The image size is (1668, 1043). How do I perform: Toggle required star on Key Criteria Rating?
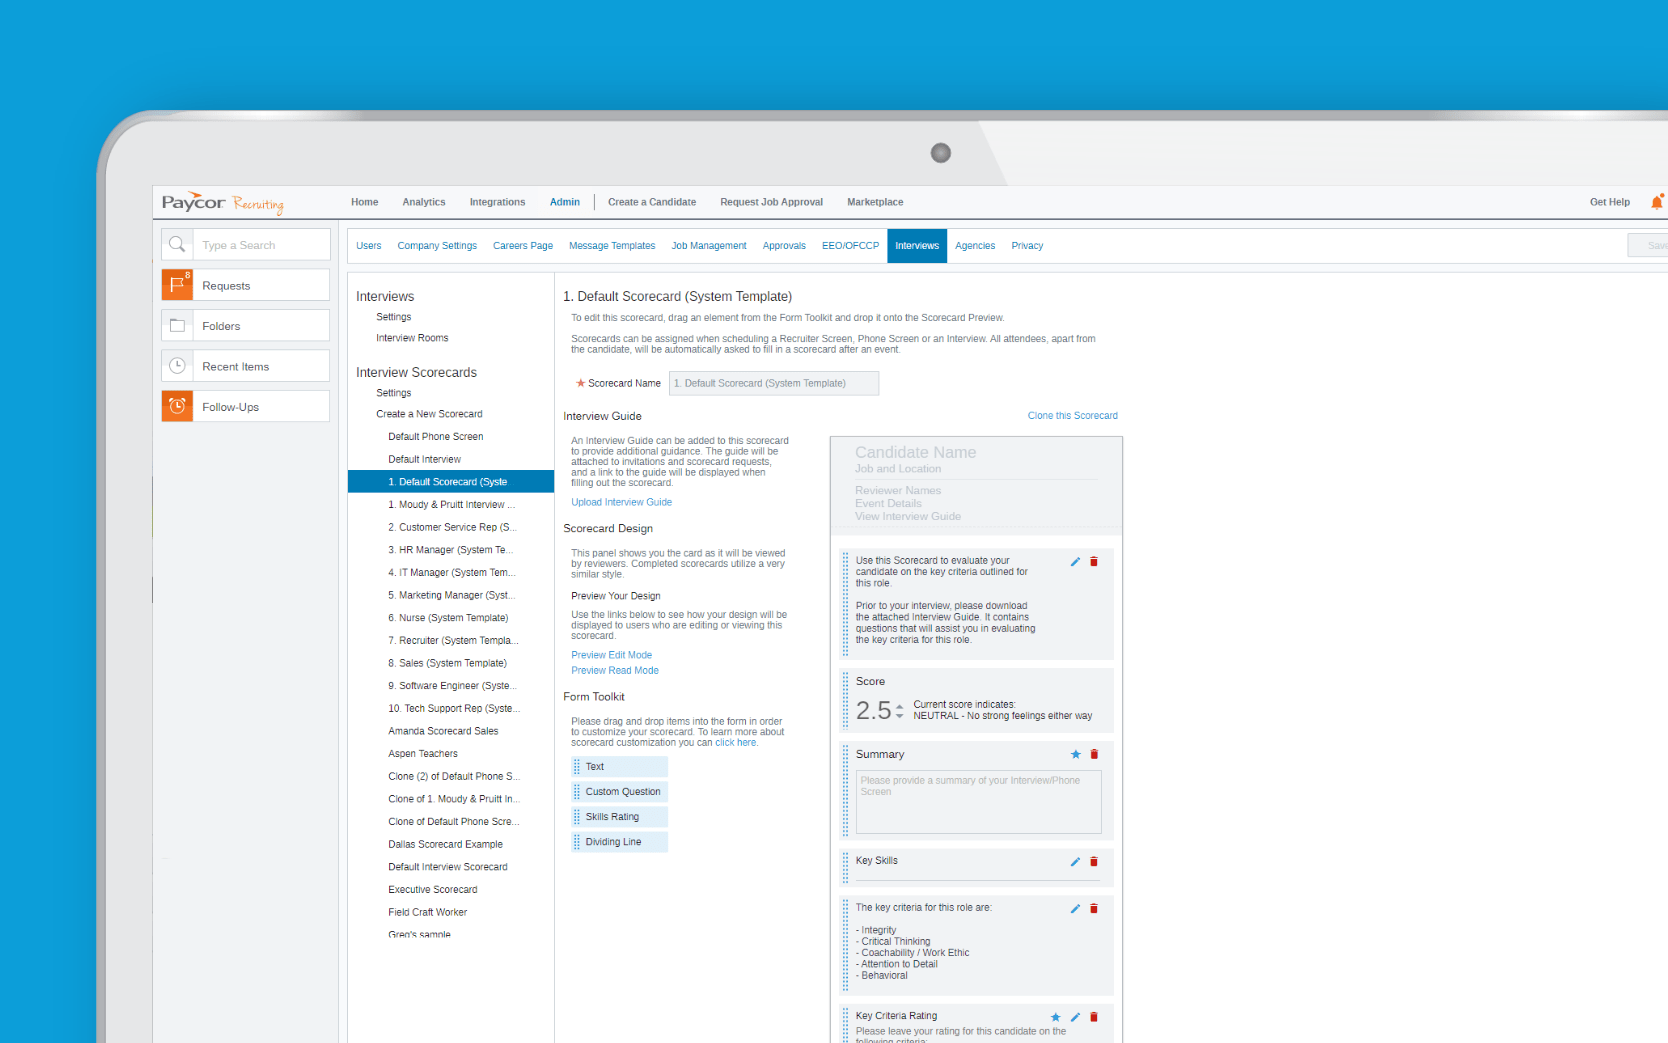(x=1055, y=1017)
